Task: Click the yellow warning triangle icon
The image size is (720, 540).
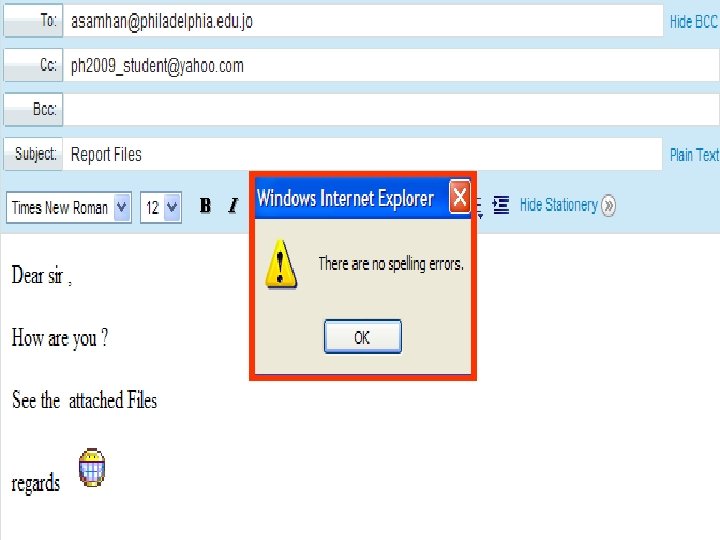Action: click(281, 264)
